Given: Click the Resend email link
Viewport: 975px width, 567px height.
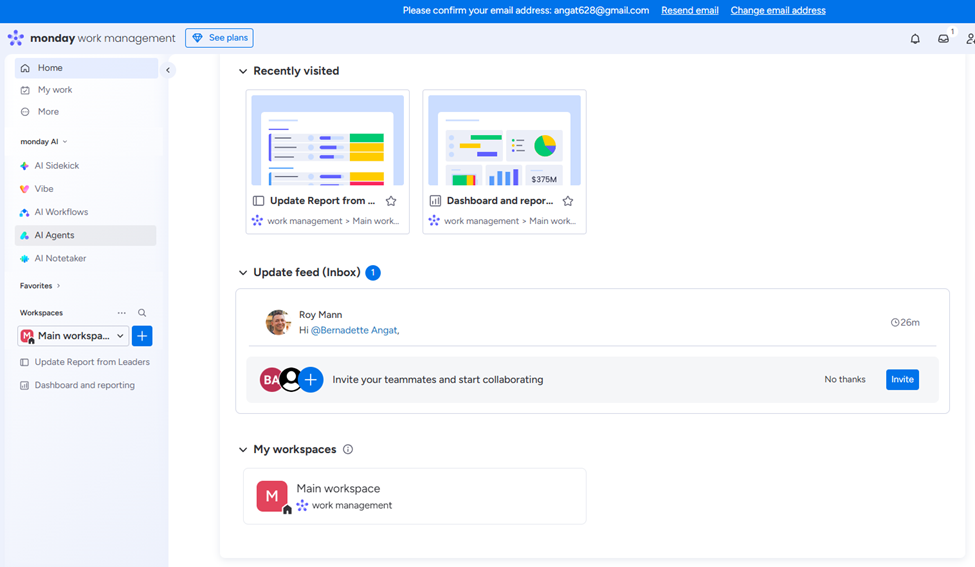Looking at the screenshot, I should pos(690,11).
